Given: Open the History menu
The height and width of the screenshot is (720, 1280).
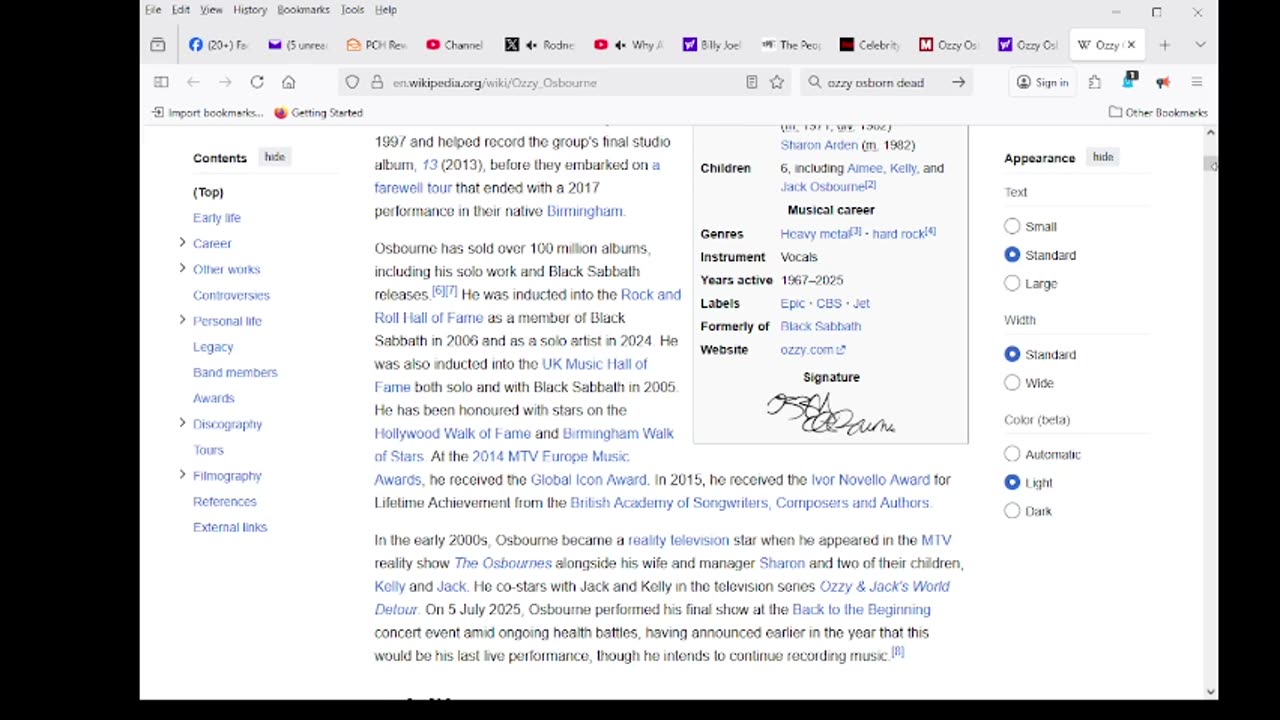Looking at the screenshot, I should (x=250, y=10).
